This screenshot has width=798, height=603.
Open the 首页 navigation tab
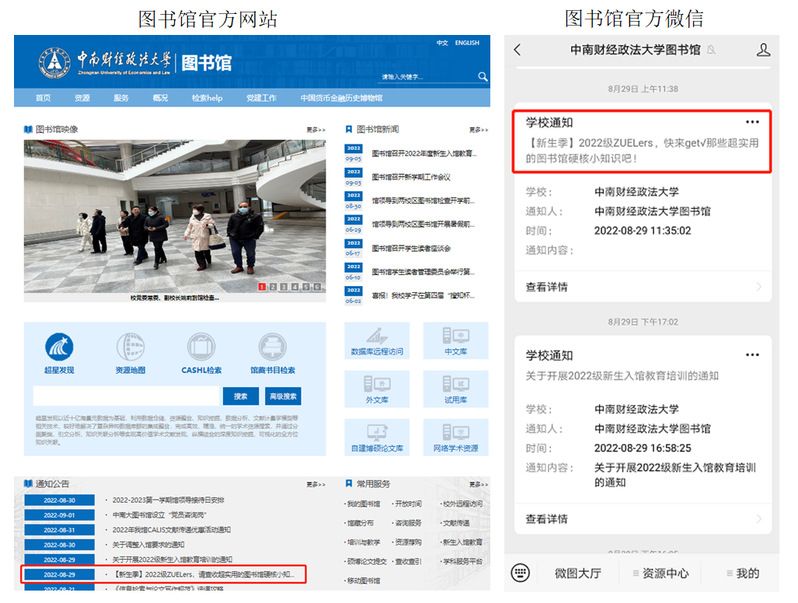point(43,98)
